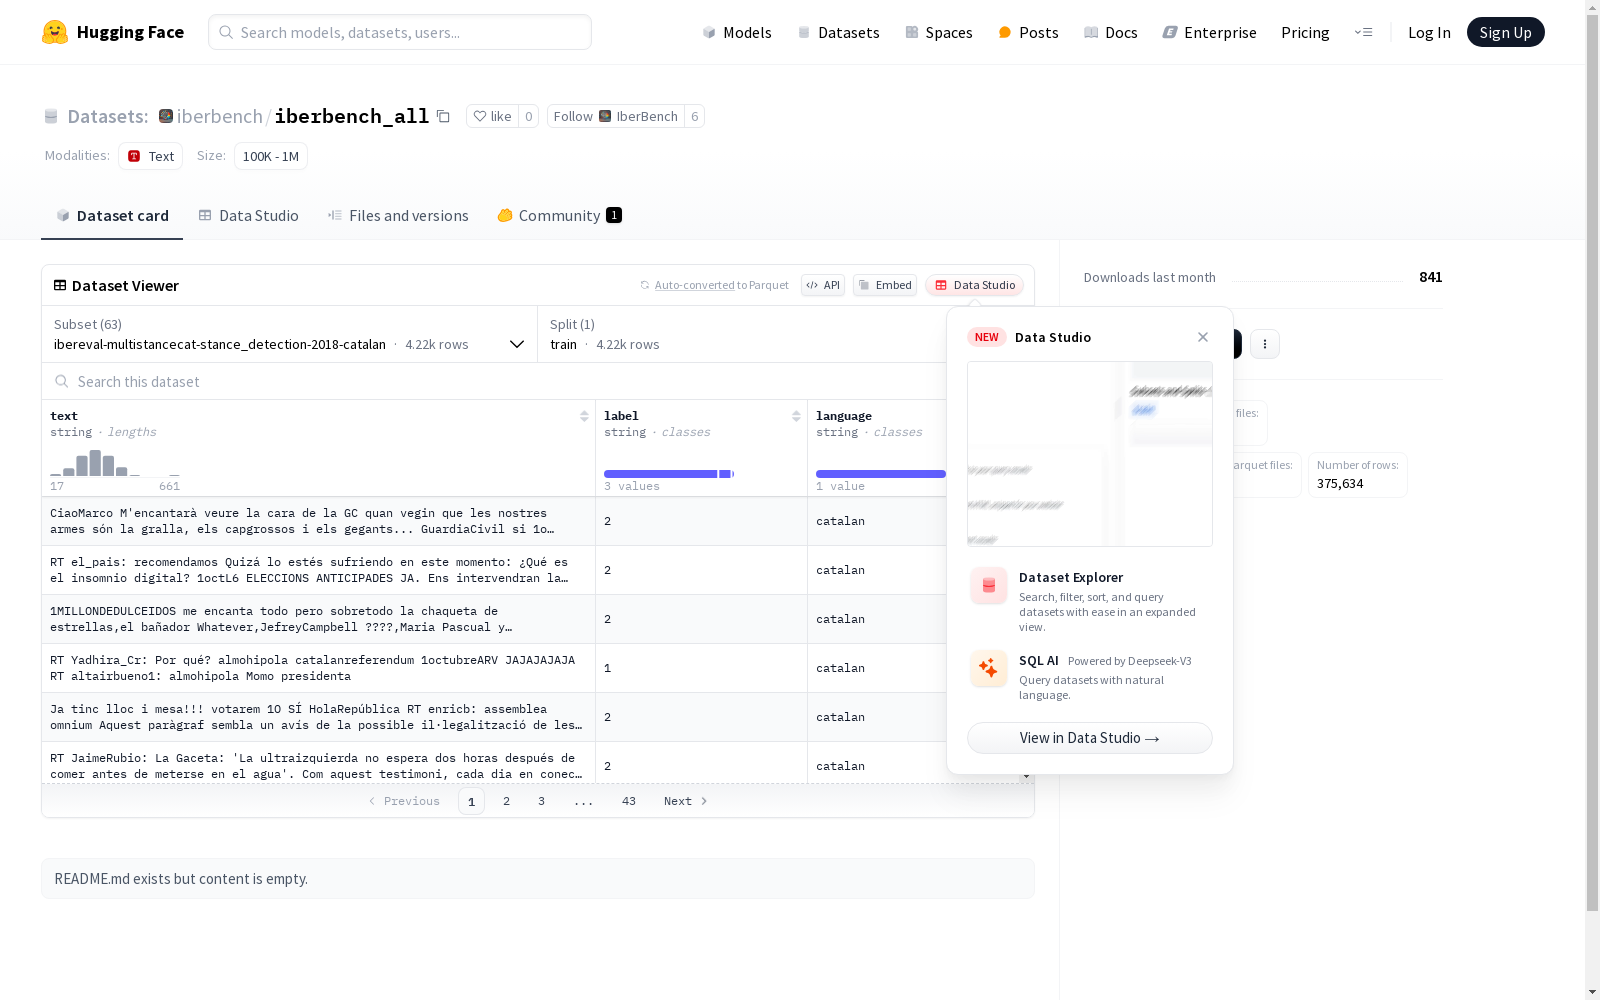
Task: Follow the IberBench organization
Action: tap(616, 116)
